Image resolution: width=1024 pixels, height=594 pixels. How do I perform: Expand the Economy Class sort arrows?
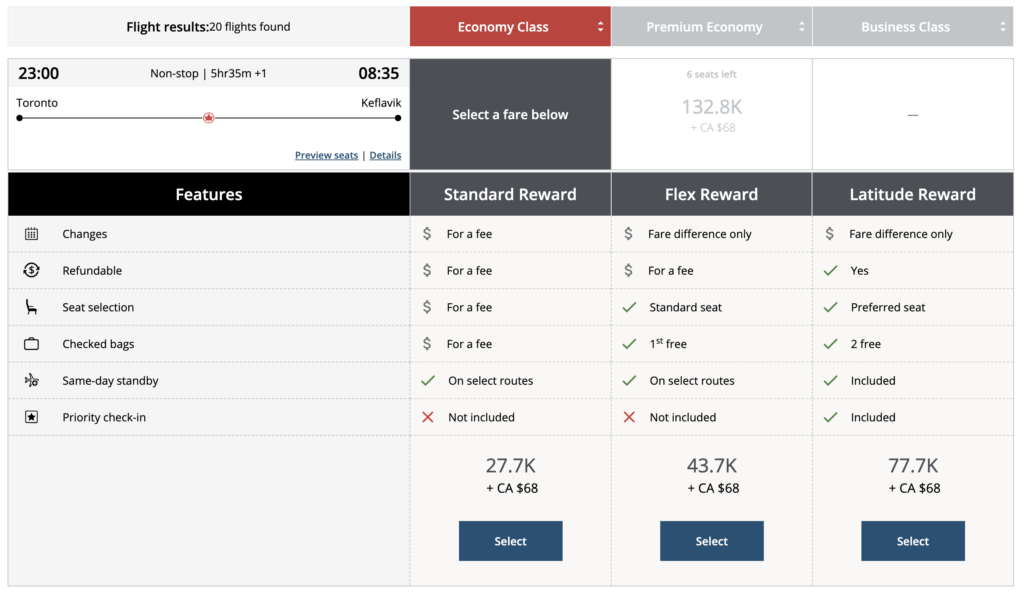click(x=601, y=27)
